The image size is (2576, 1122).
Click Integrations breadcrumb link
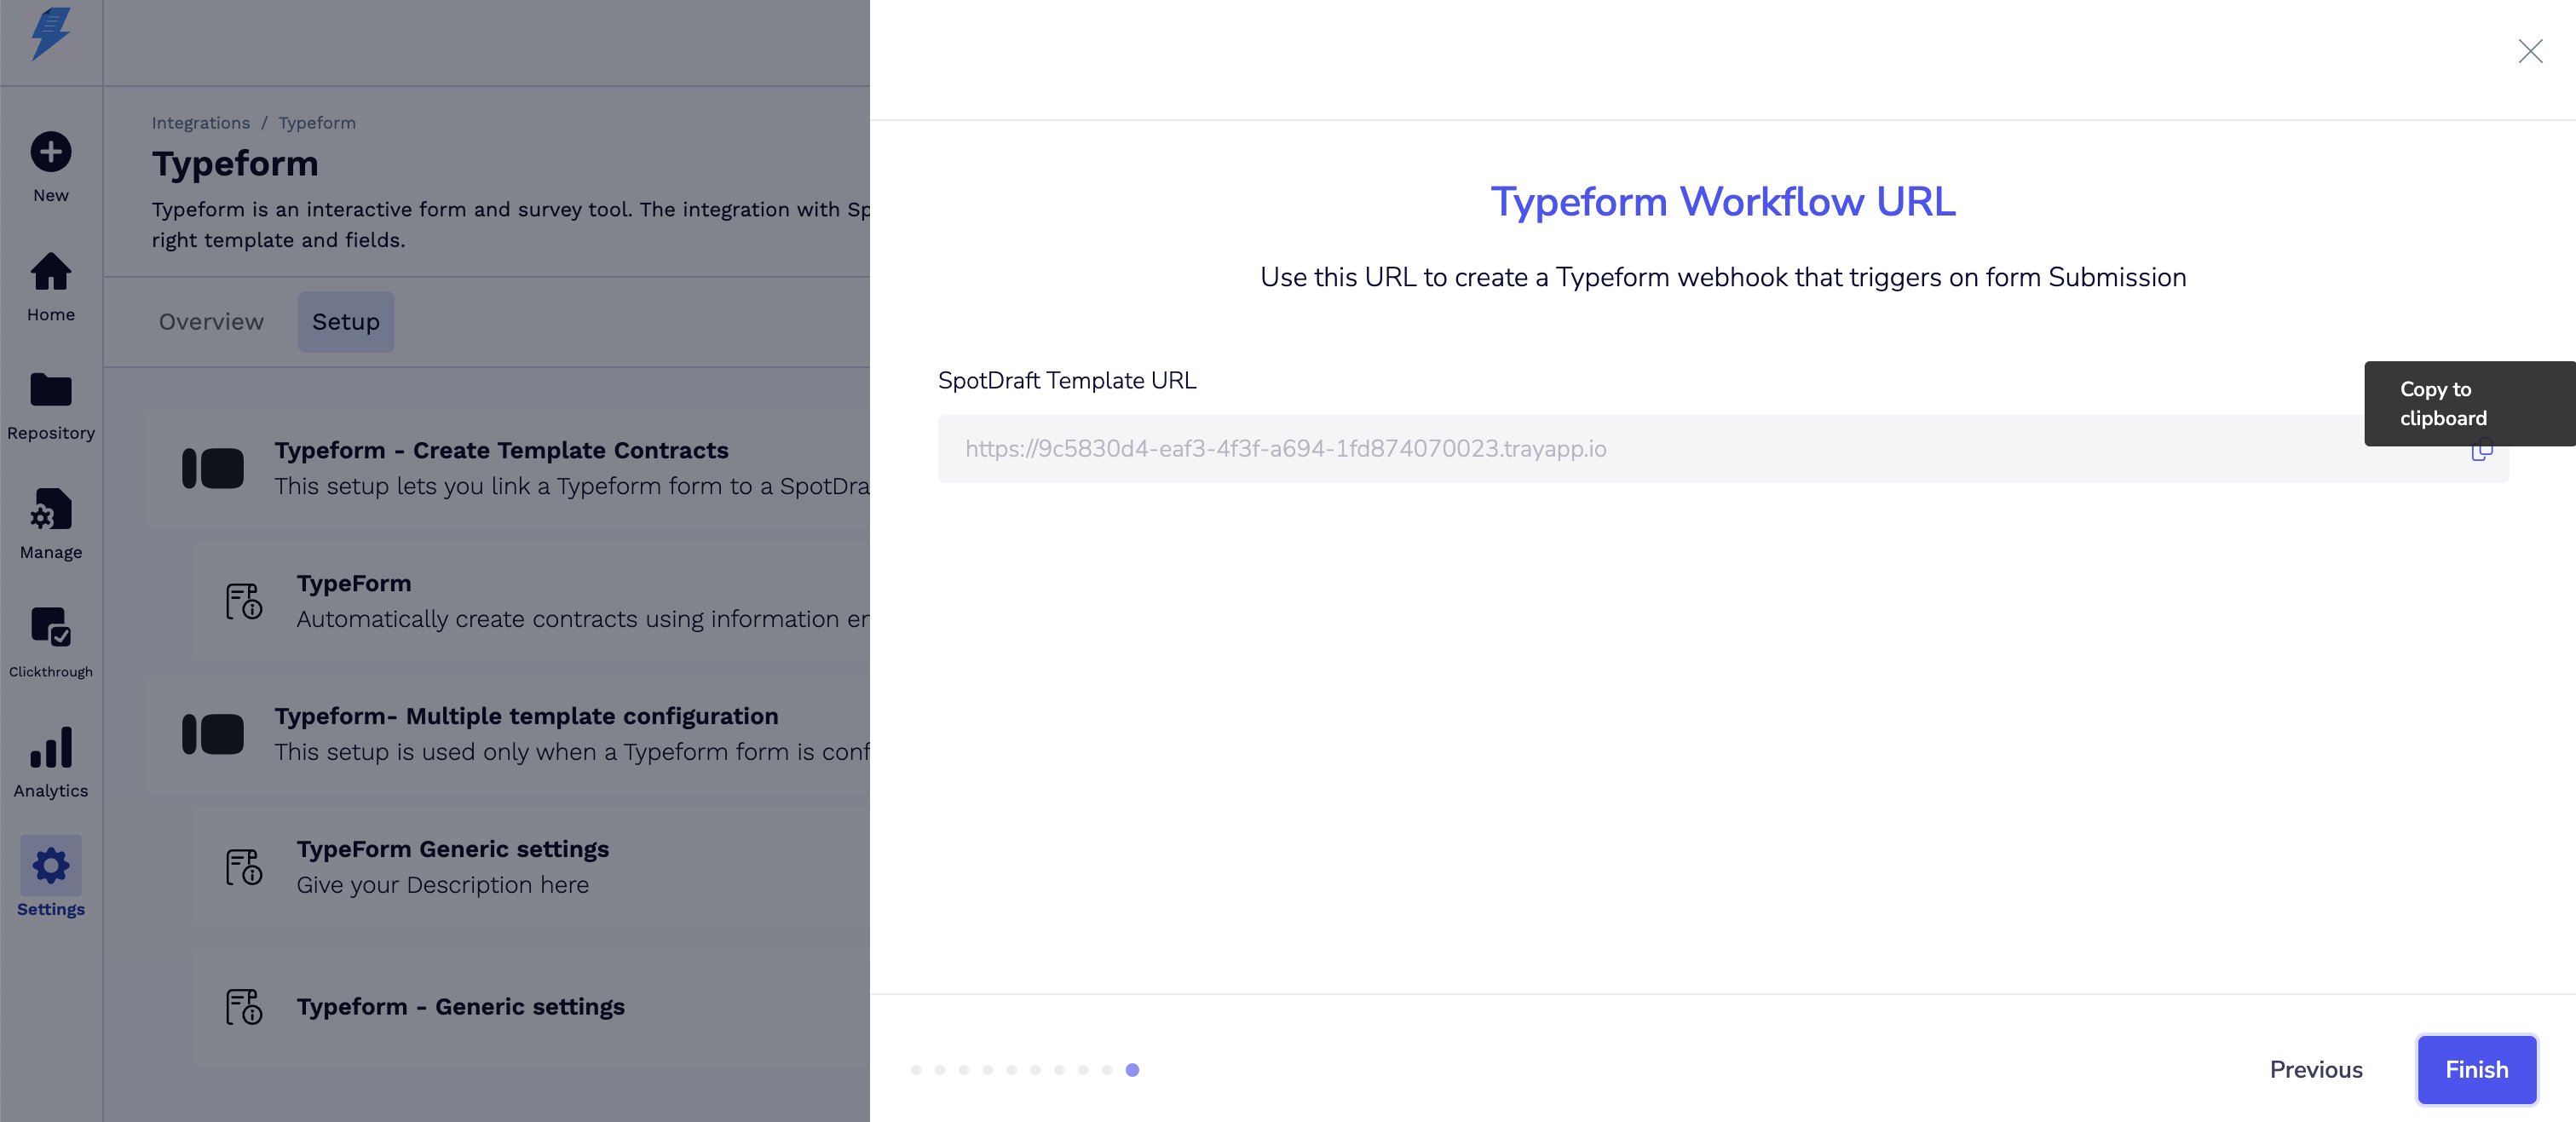(x=201, y=123)
